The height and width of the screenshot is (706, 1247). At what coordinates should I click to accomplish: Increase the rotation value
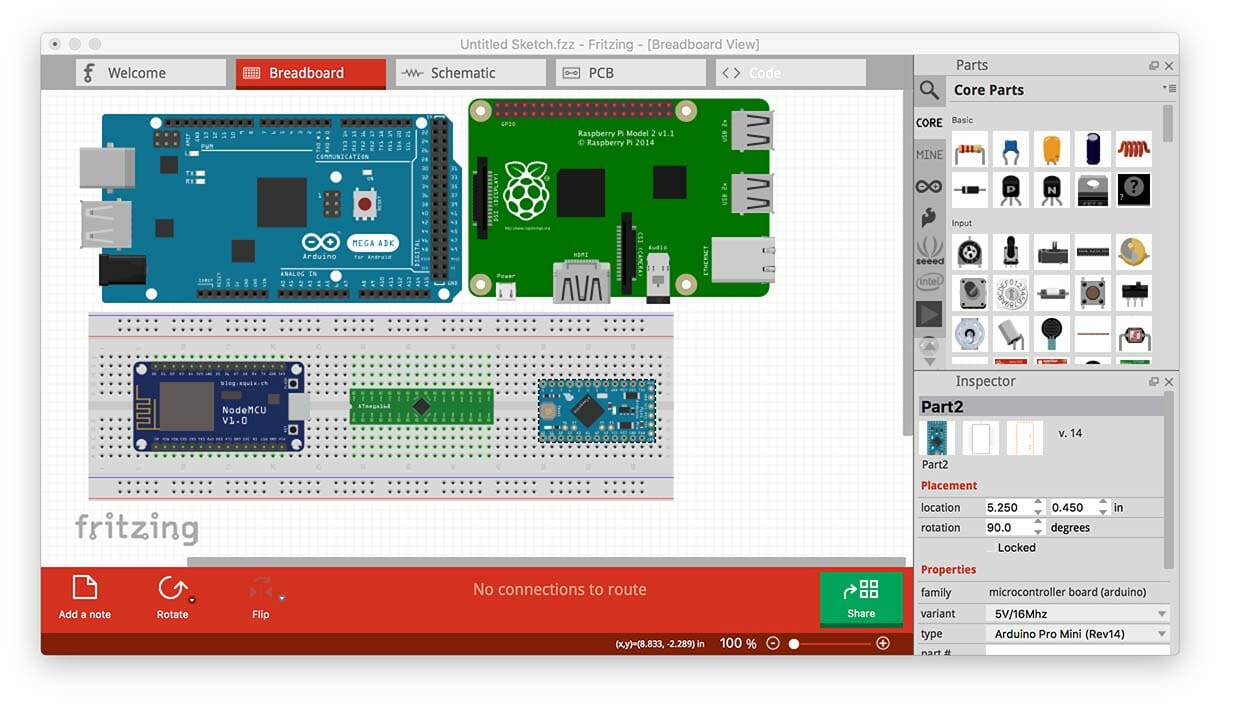click(x=1039, y=523)
